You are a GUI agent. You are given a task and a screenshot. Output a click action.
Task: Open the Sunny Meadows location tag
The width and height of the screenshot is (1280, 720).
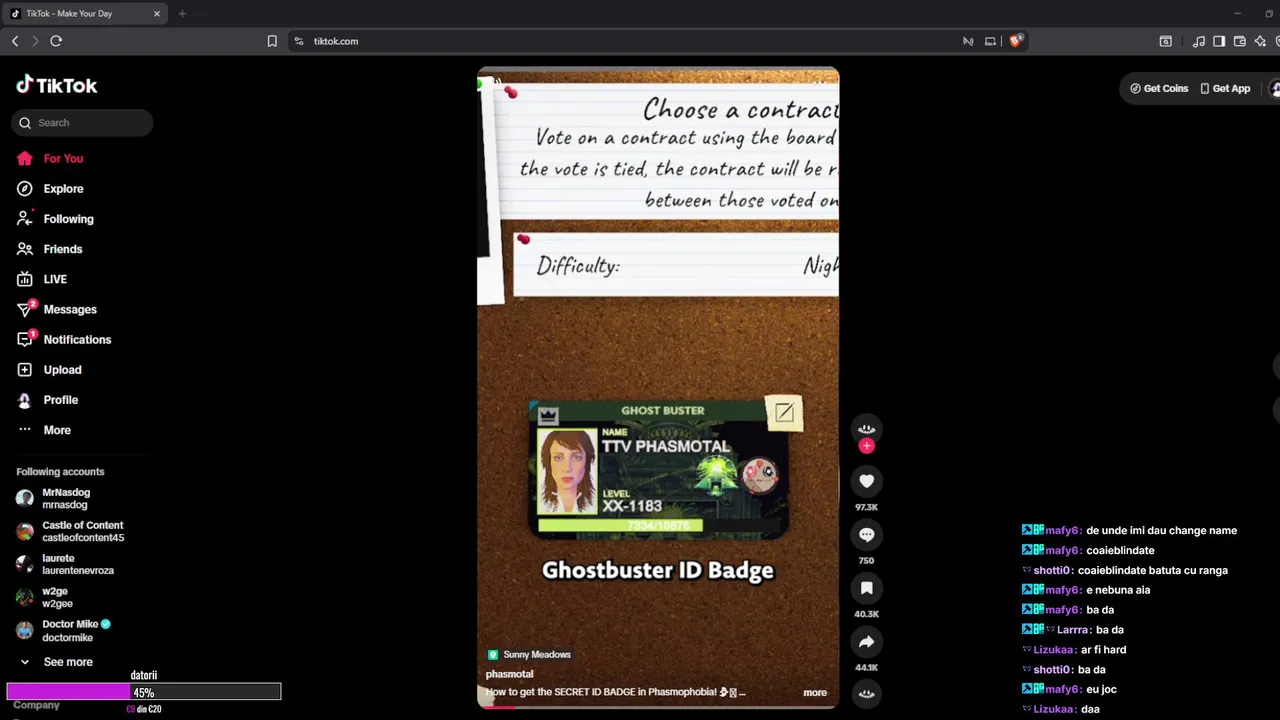coord(529,654)
